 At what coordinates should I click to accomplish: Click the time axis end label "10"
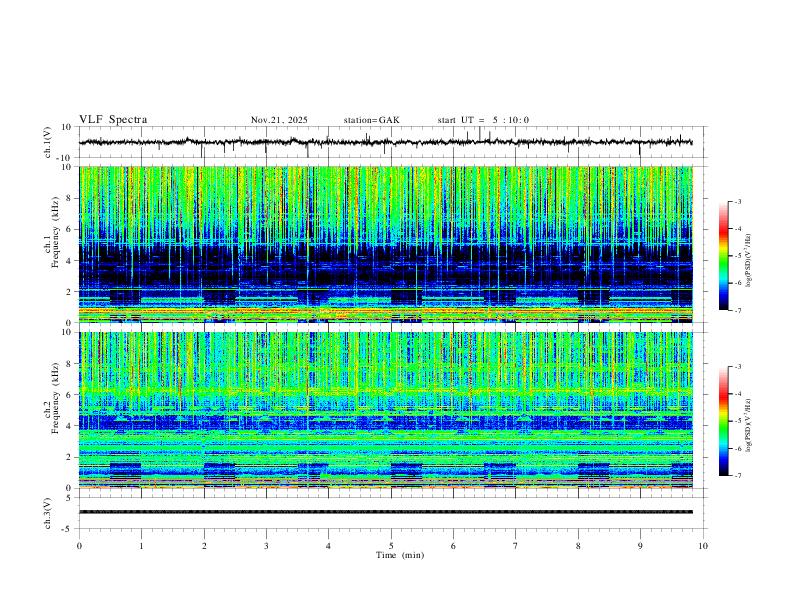coord(703,546)
